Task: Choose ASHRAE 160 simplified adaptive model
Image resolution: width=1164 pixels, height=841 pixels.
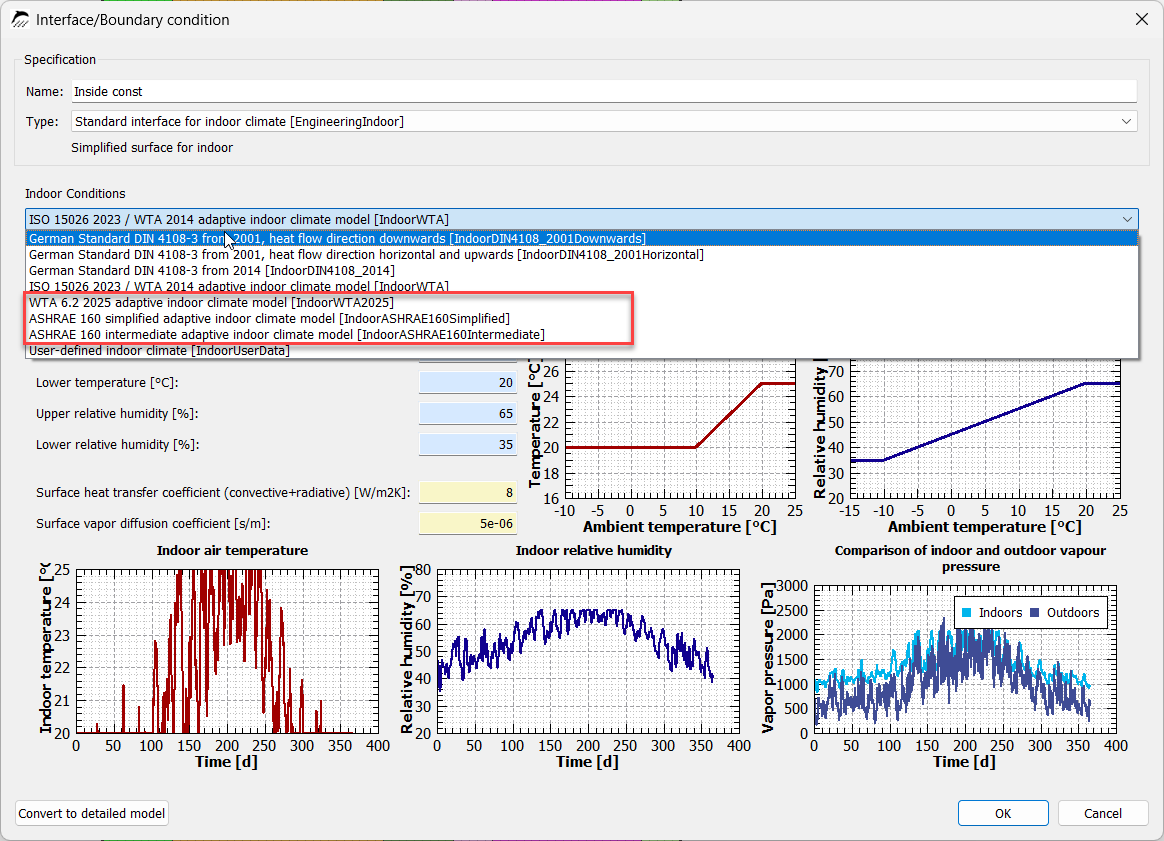Action: pos(582,318)
